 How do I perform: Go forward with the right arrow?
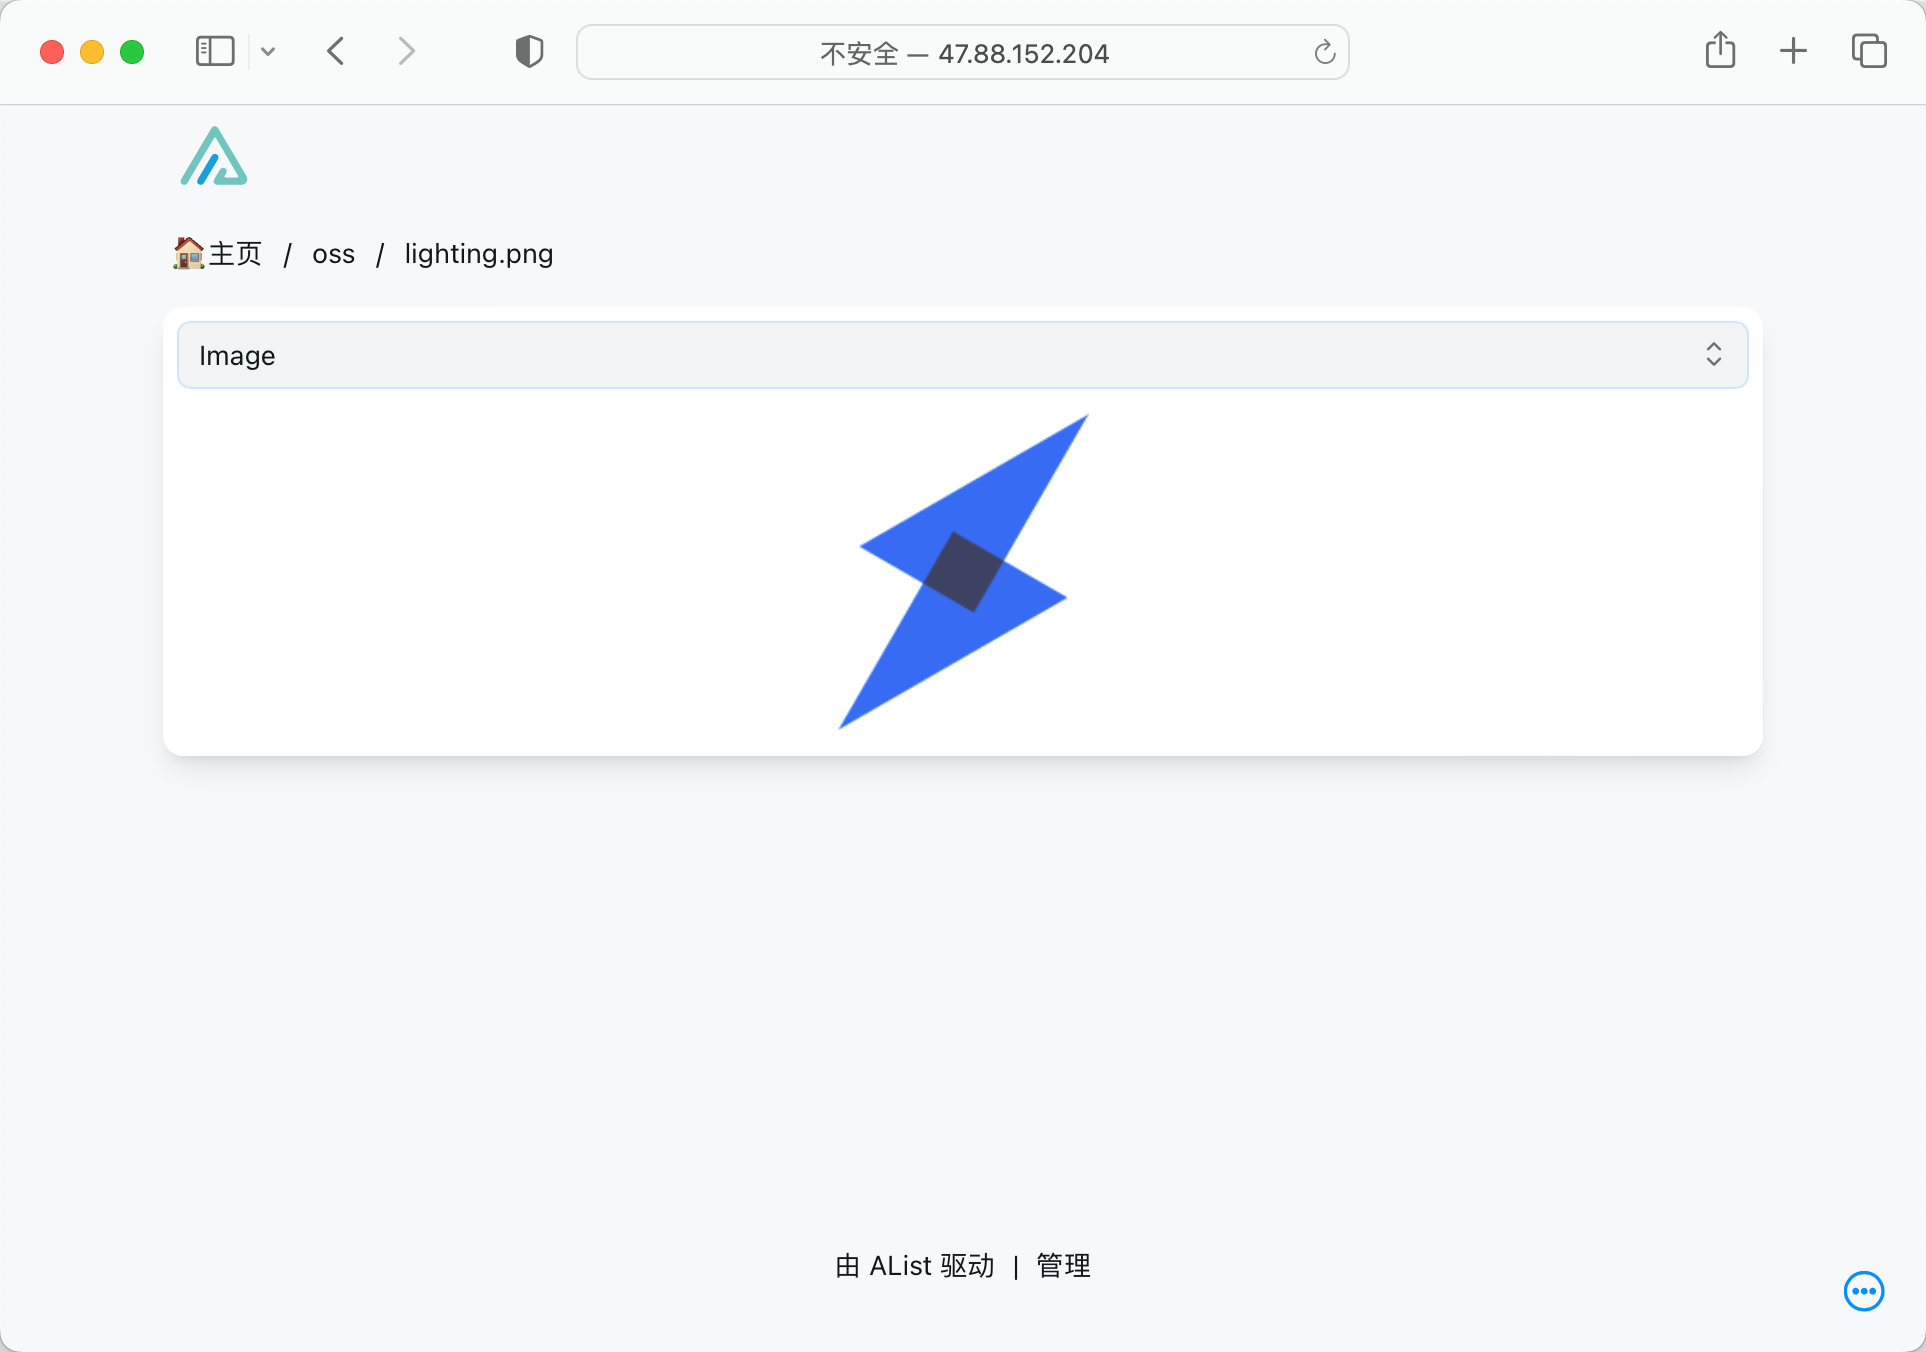click(406, 51)
